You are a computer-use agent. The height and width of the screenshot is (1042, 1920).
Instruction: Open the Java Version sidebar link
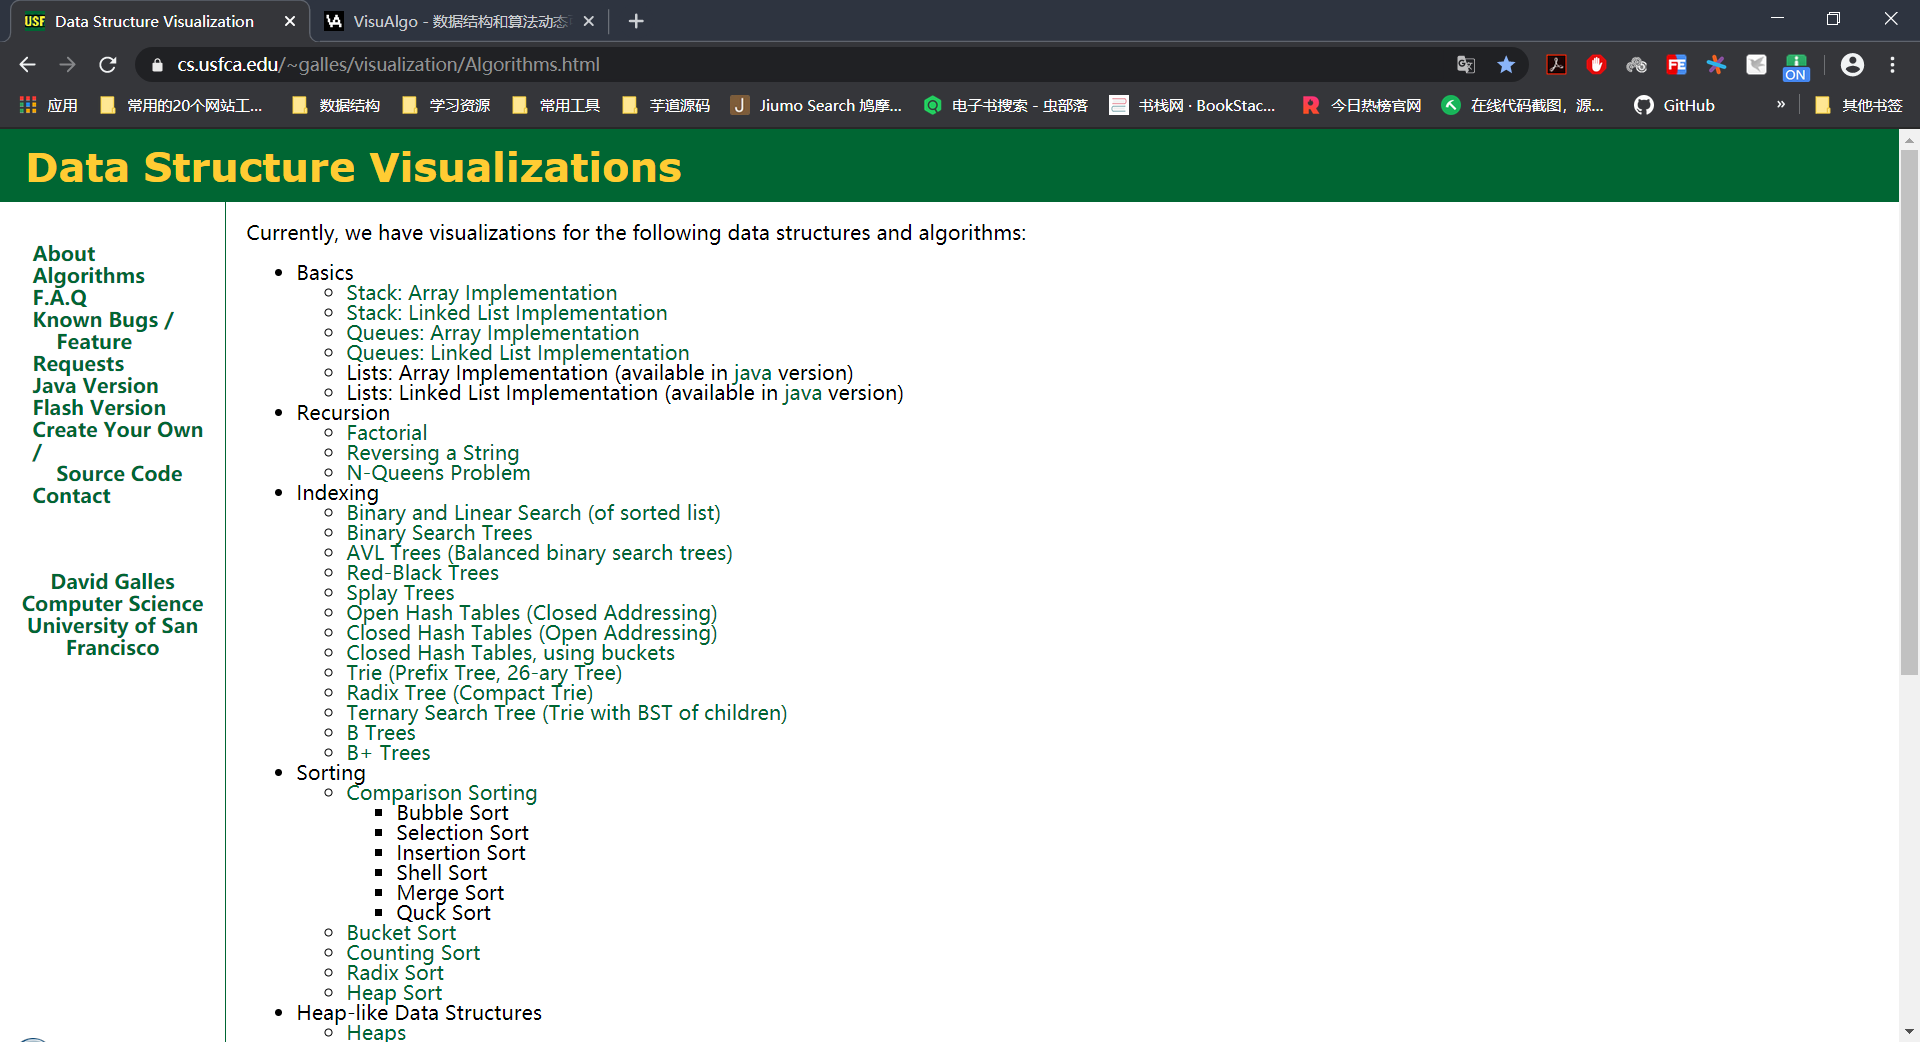95,386
